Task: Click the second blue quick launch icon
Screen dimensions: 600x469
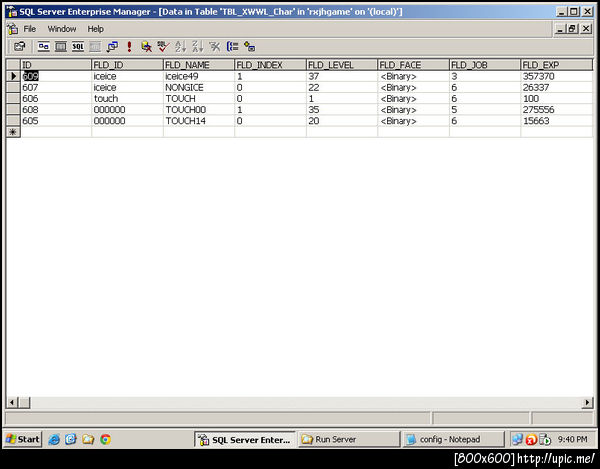Action: 71,439
